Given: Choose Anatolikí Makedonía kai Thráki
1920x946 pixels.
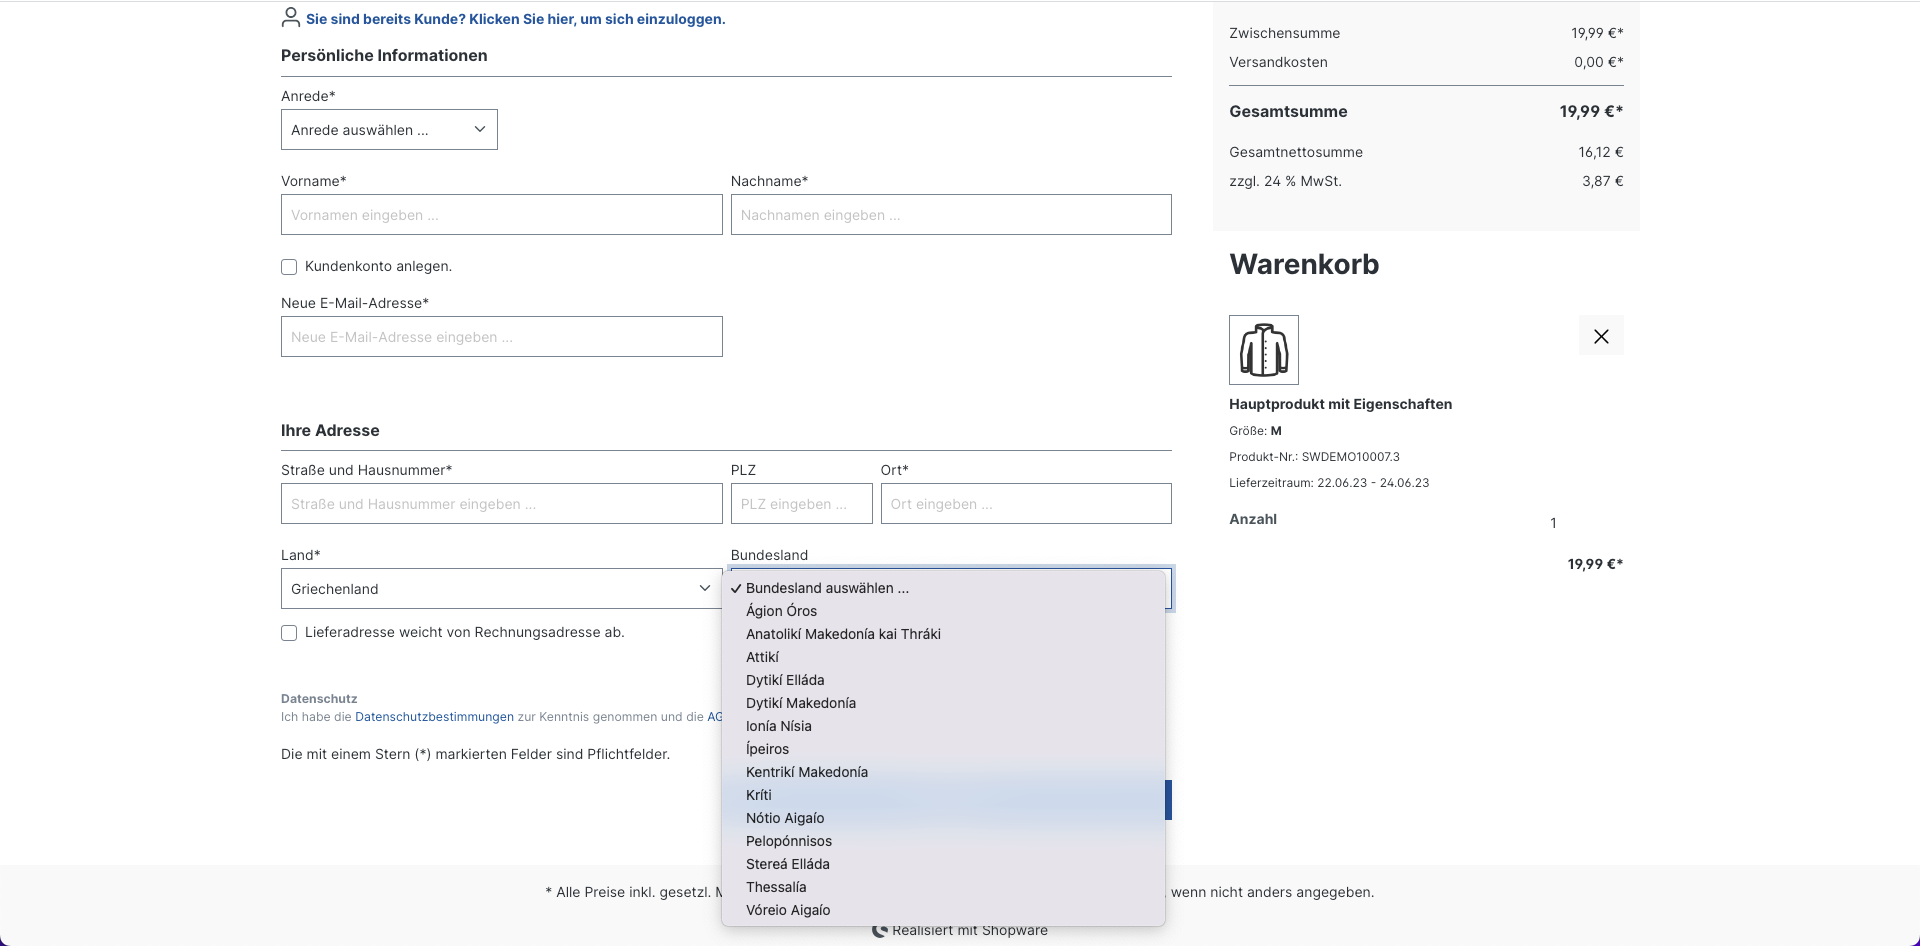Looking at the screenshot, I should [x=944, y=634].
